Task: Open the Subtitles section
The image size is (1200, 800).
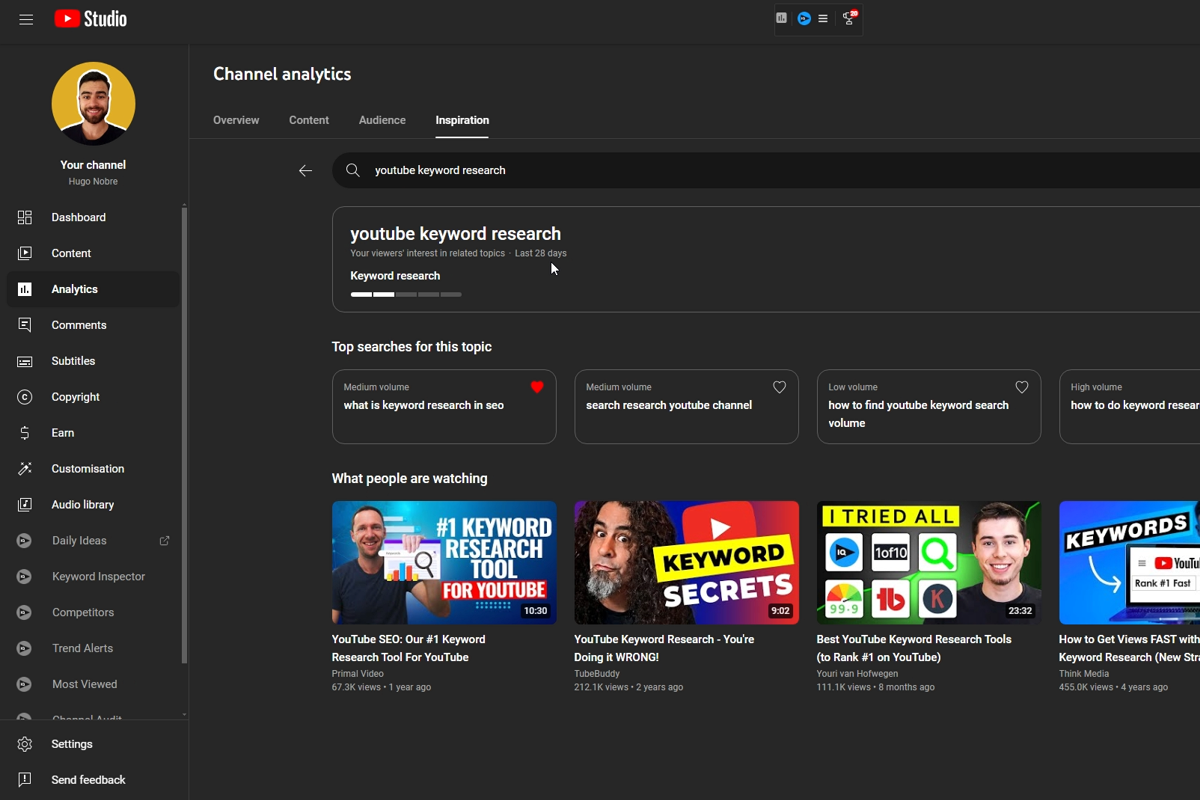Action: pos(72,360)
